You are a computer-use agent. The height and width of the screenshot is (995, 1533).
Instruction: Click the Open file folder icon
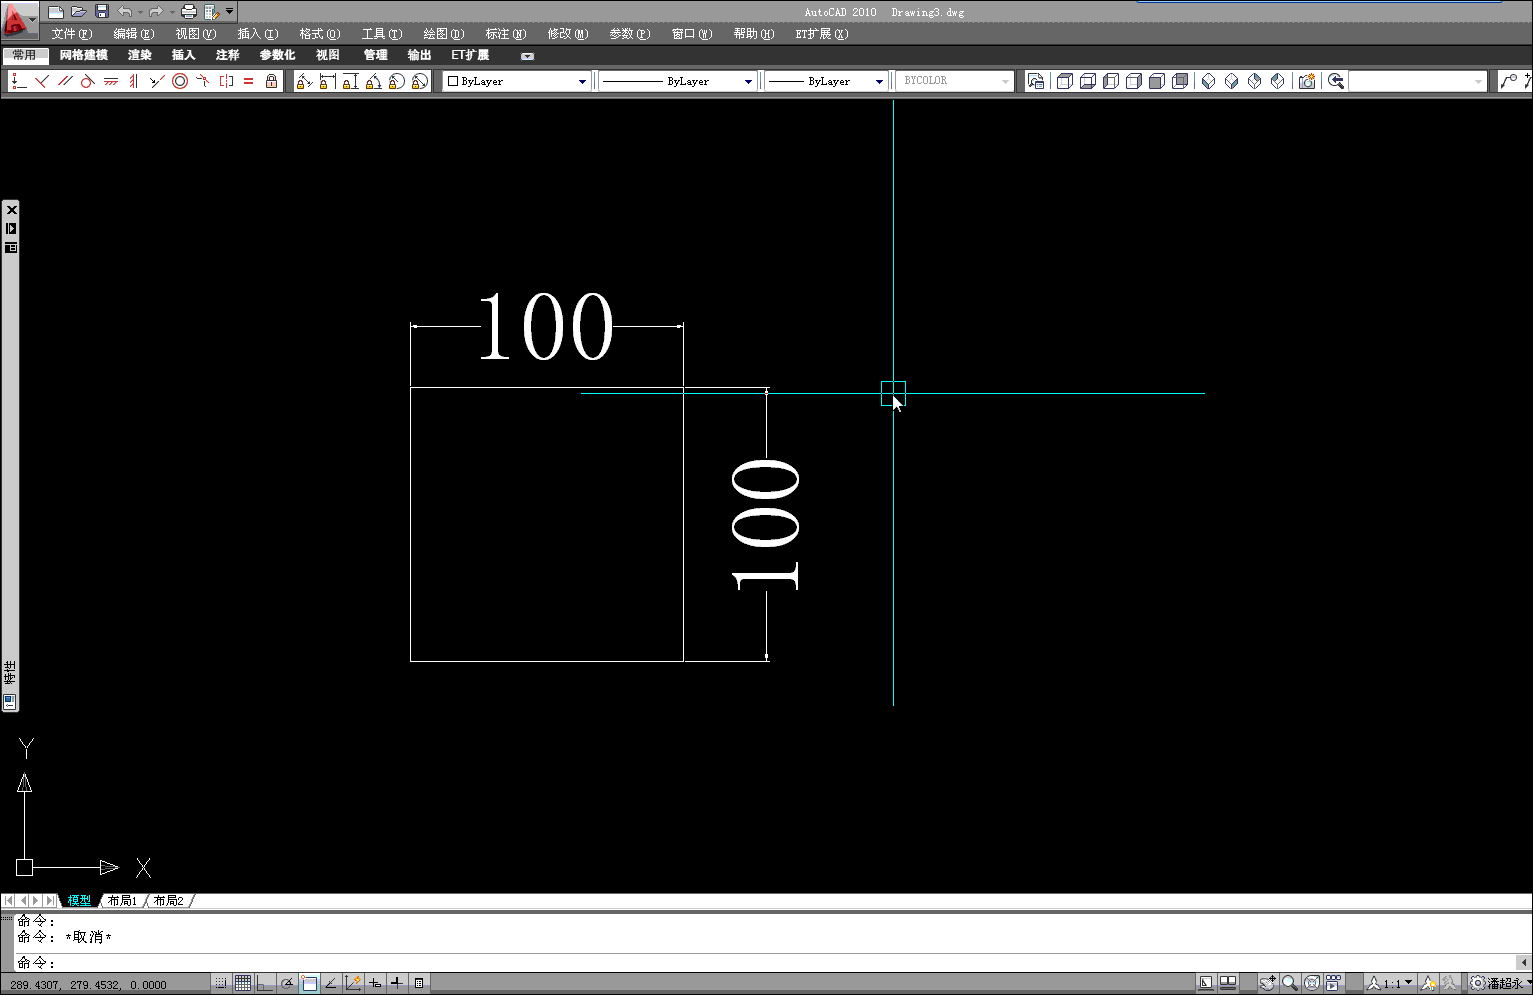tap(79, 12)
